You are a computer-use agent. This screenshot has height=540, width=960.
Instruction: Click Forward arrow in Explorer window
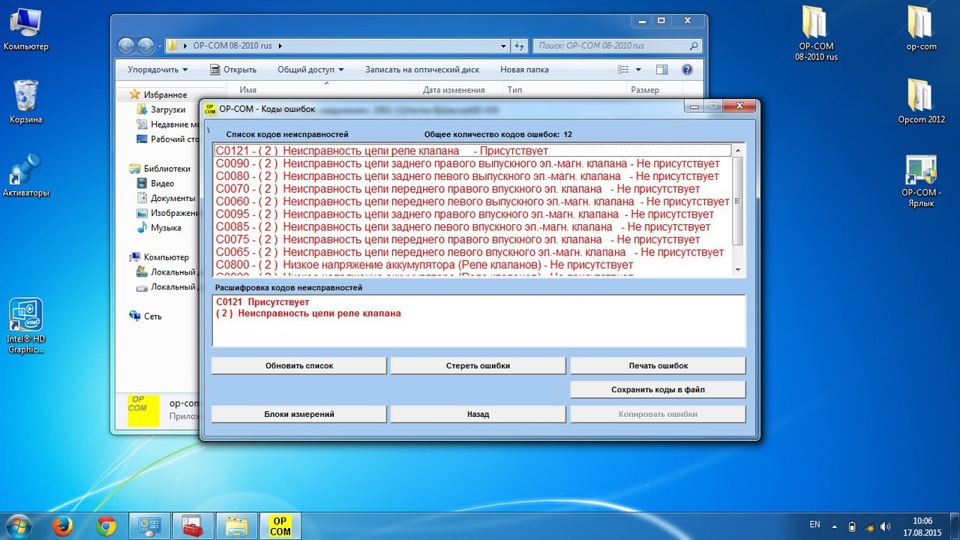146,45
